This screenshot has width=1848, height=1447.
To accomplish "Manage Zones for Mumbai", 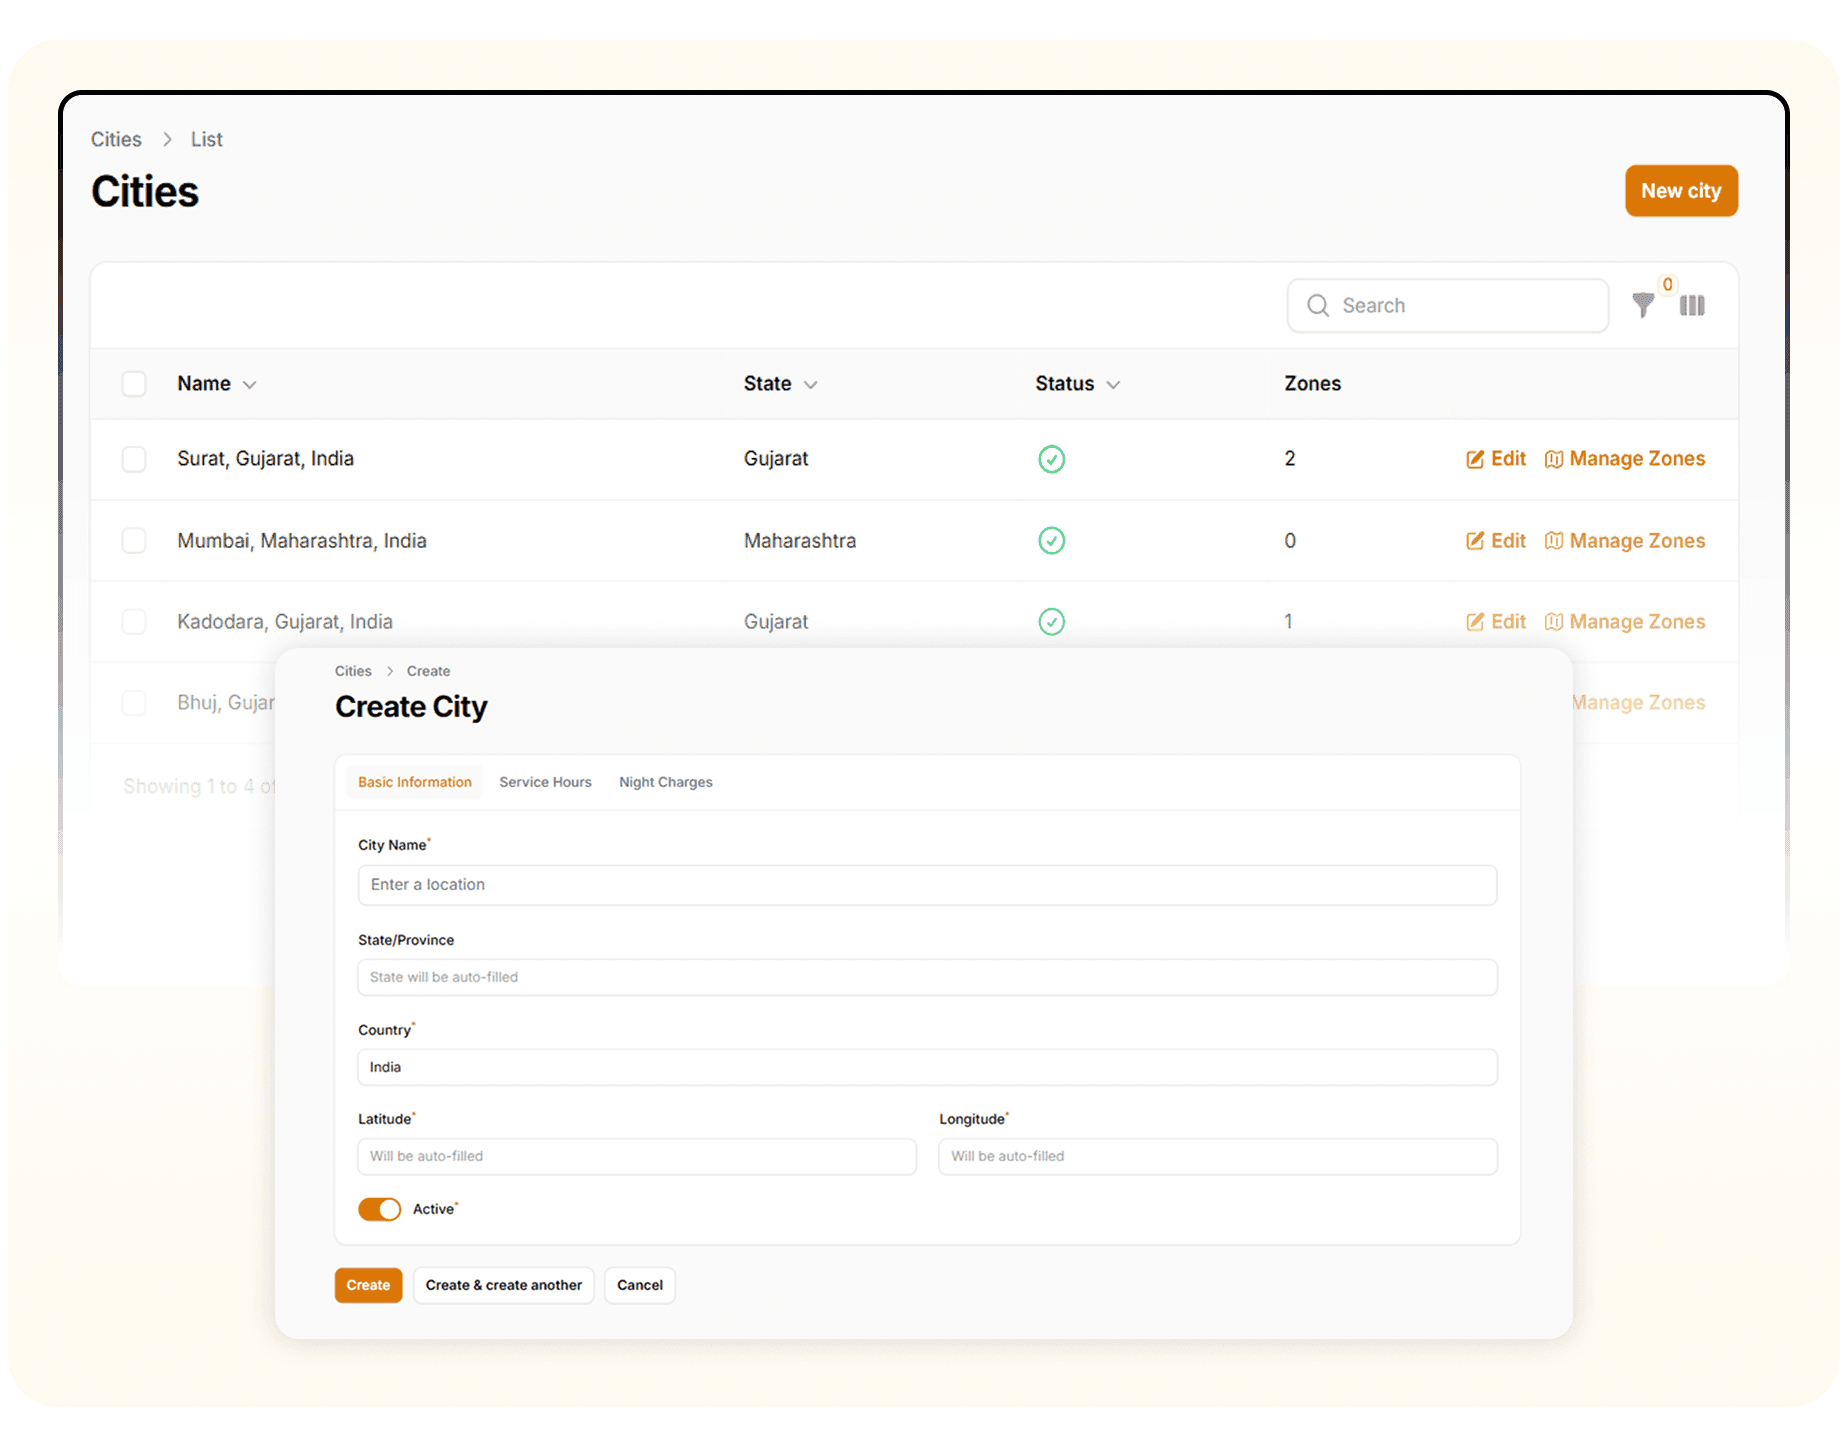I will [1625, 541].
